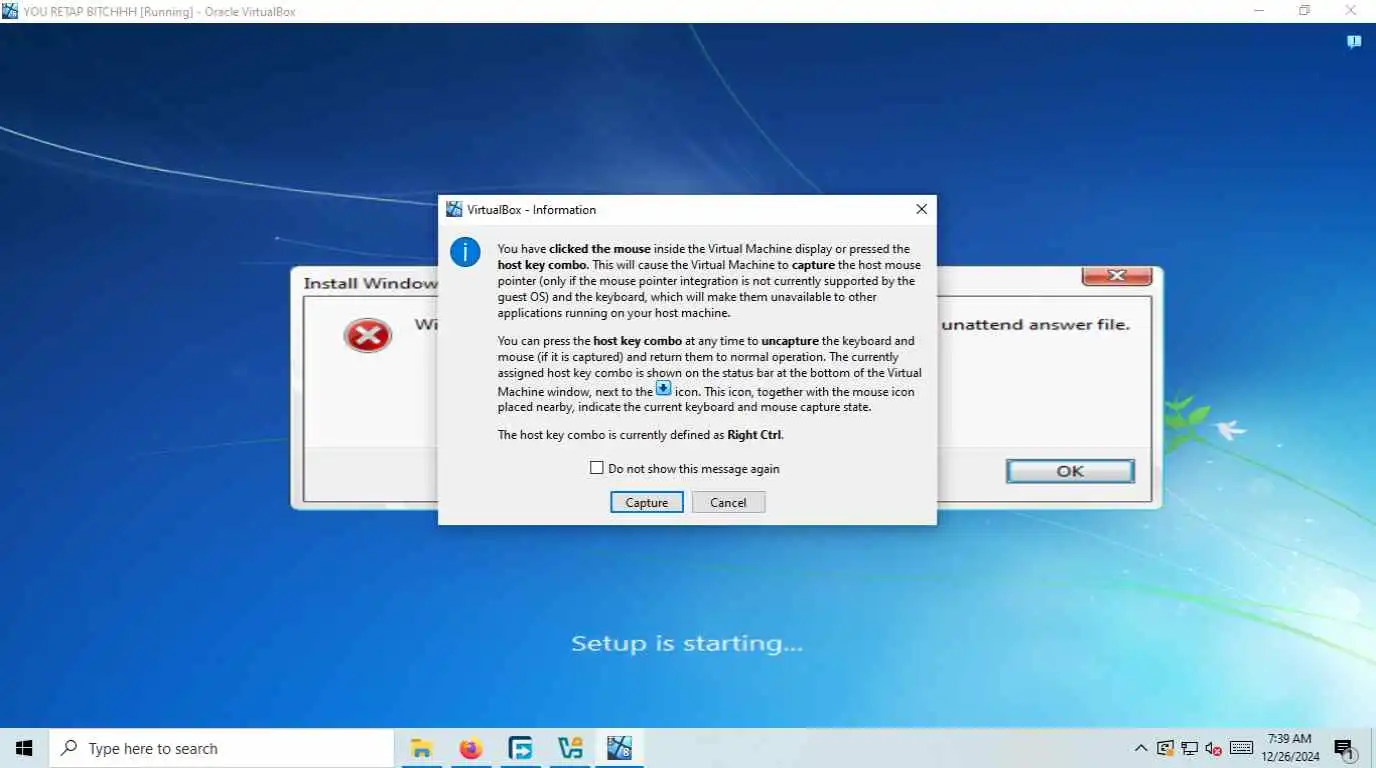The width and height of the screenshot is (1376, 768).
Task: Close the Install Windows error dialog
Action: click(1117, 276)
